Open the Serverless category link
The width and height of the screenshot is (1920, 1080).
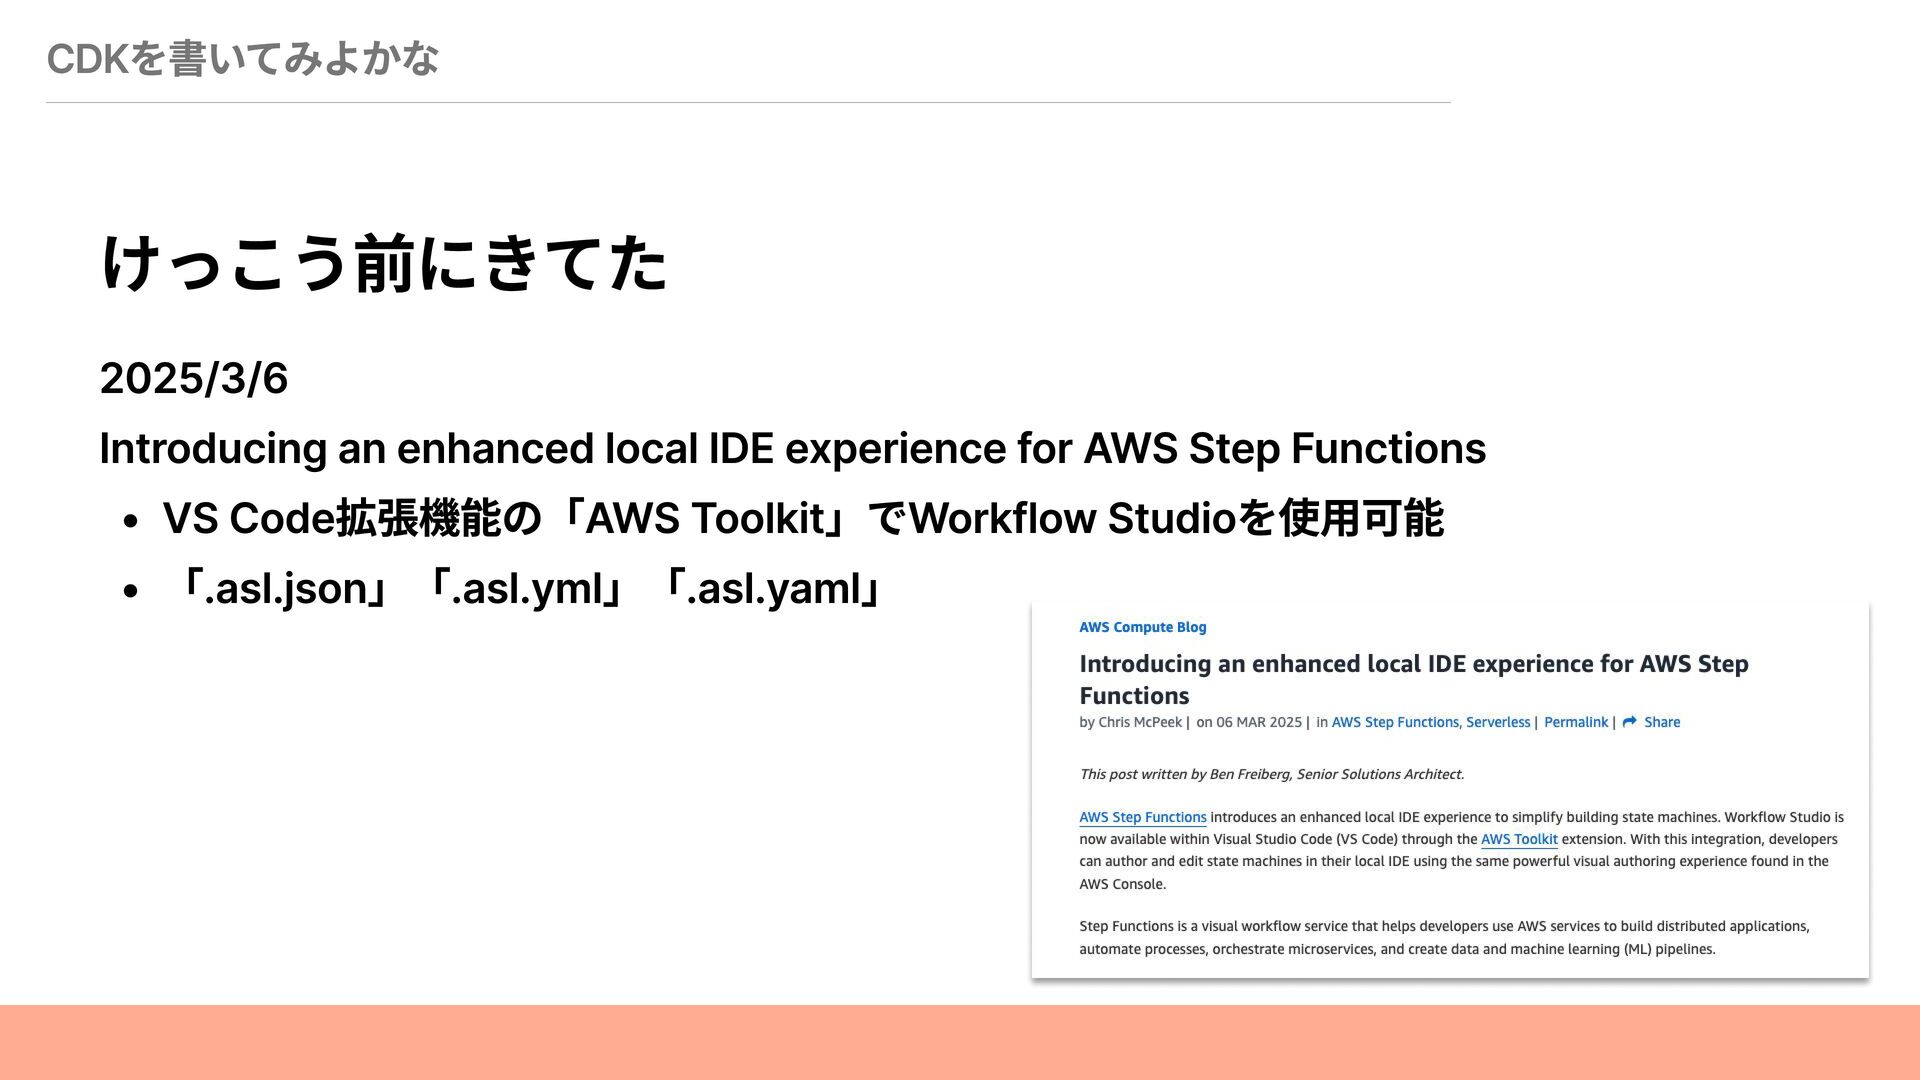[x=1498, y=722]
